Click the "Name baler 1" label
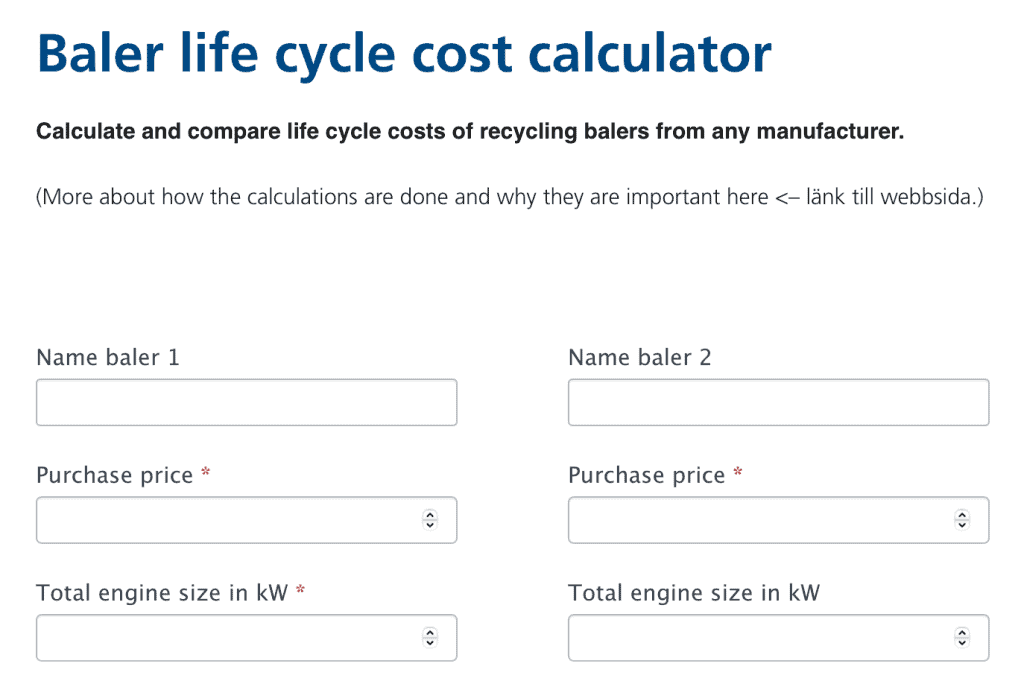1024x684 pixels. pos(108,358)
